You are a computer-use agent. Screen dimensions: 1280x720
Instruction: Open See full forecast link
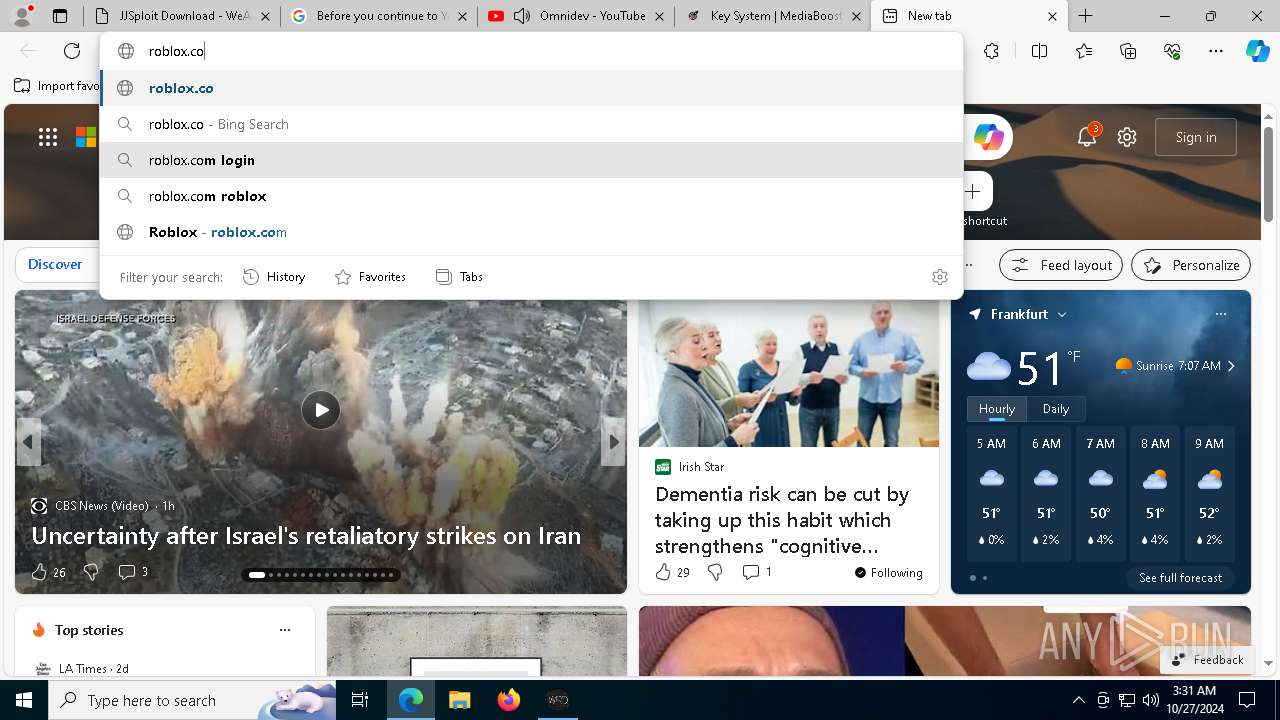[x=1180, y=578]
